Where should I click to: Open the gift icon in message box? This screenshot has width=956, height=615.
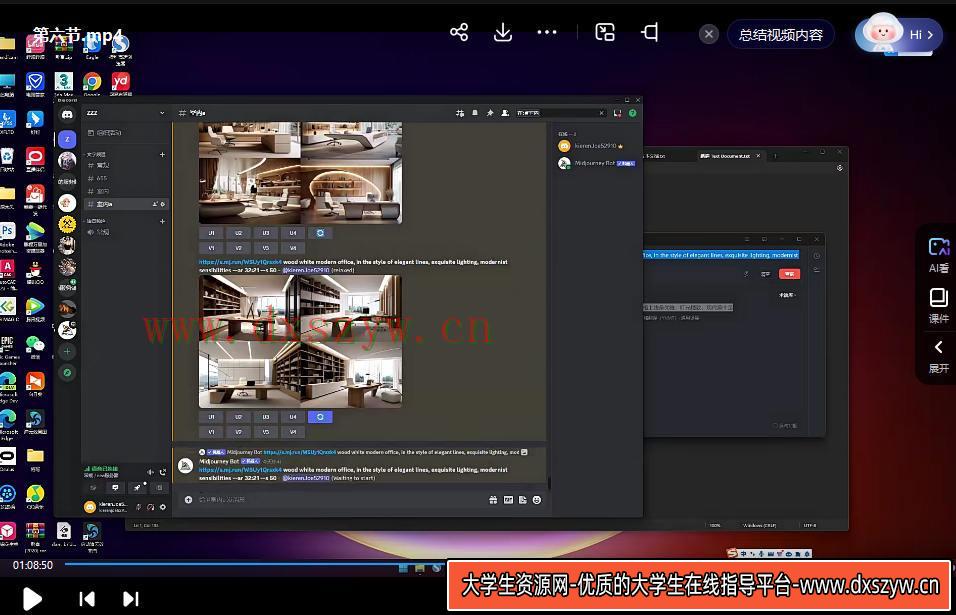[493, 500]
